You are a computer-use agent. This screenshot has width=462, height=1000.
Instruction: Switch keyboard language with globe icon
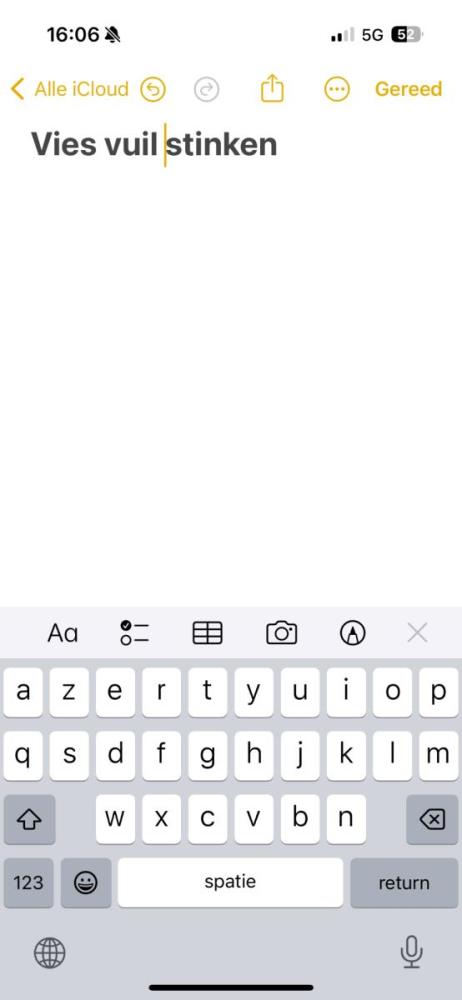[x=49, y=953]
